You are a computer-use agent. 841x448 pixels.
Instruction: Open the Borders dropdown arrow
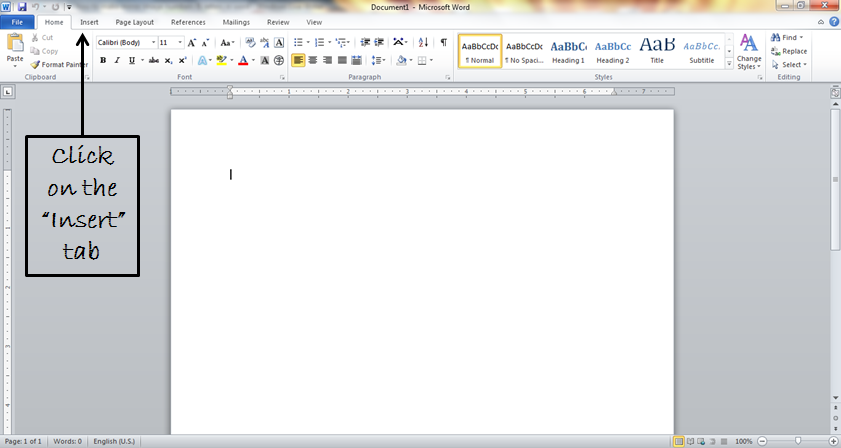click(x=431, y=61)
